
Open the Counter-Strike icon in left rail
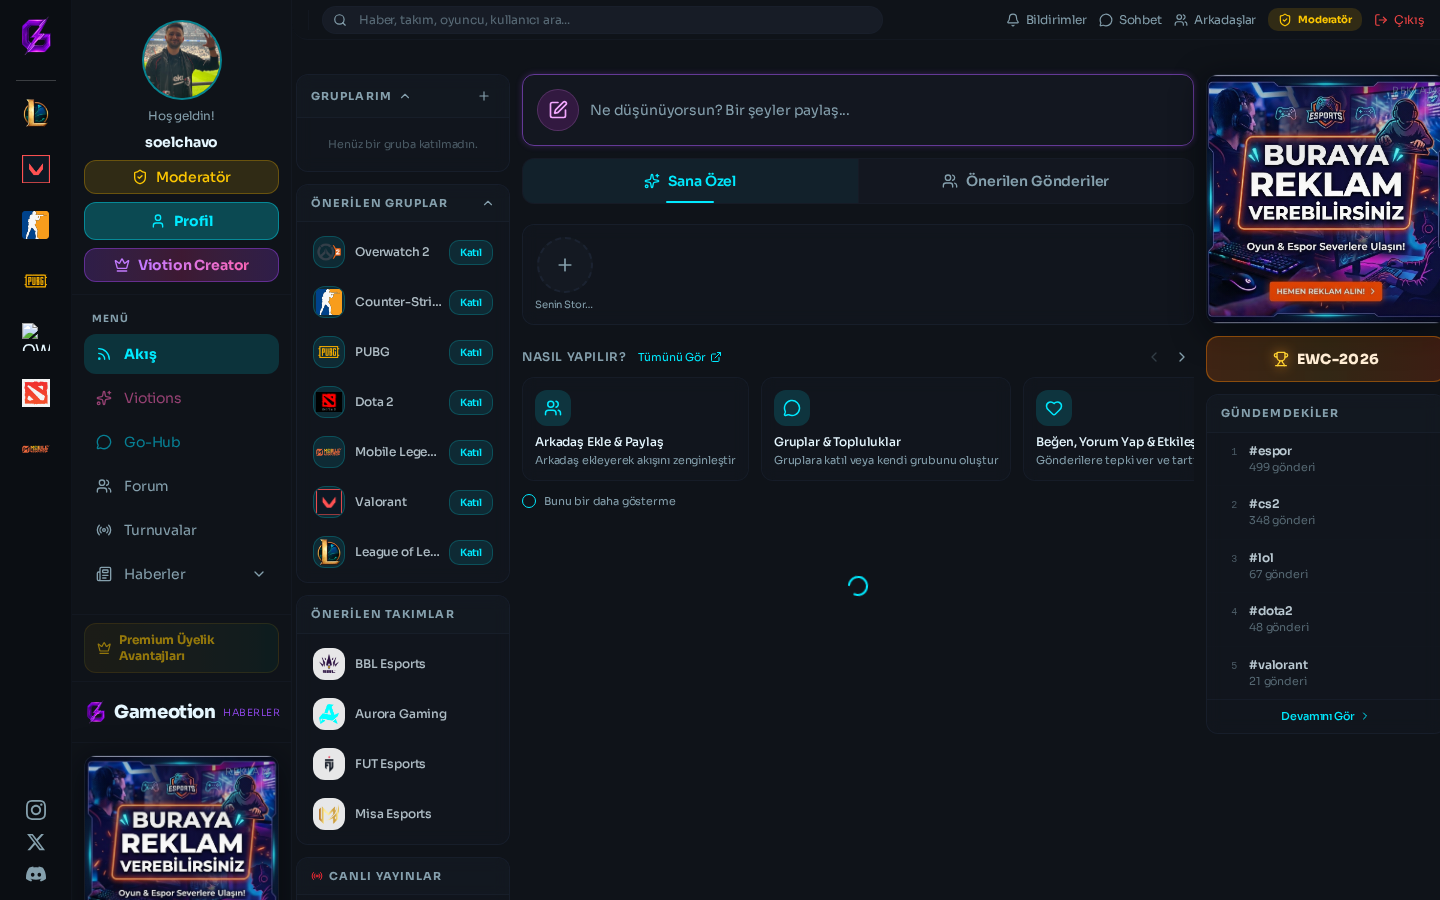(x=36, y=225)
